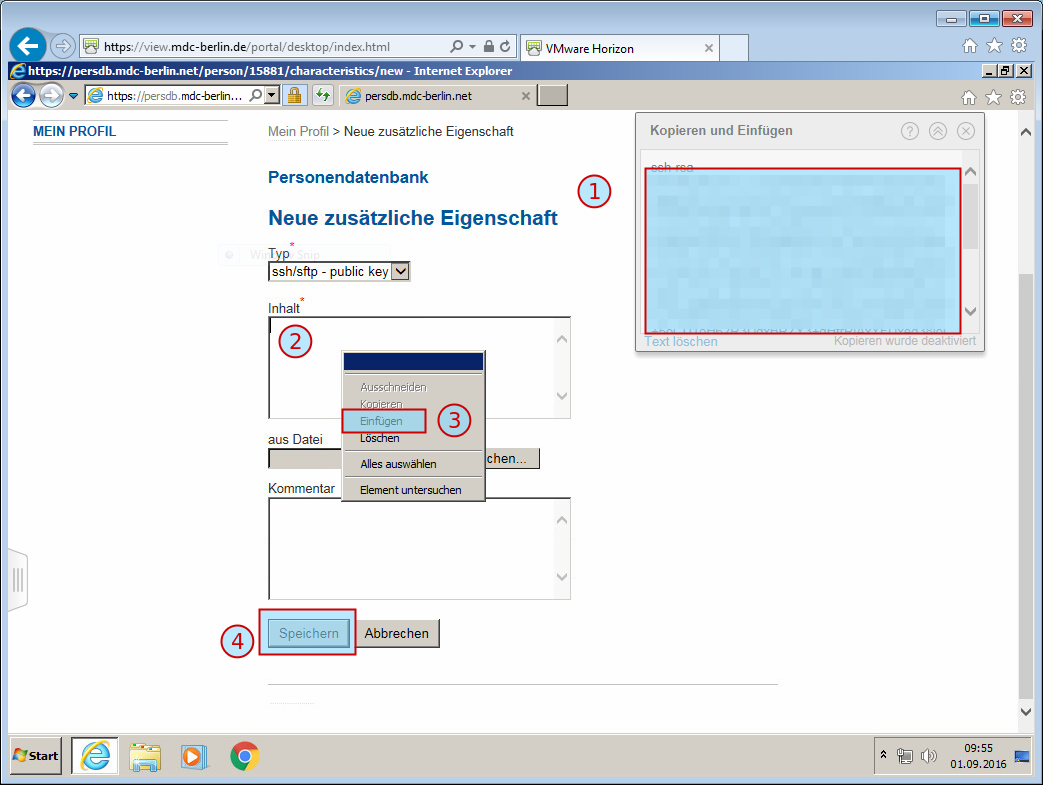Click the Abbrechen button
This screenshot has width=1043, height=785.
click(x=396, y=633)
